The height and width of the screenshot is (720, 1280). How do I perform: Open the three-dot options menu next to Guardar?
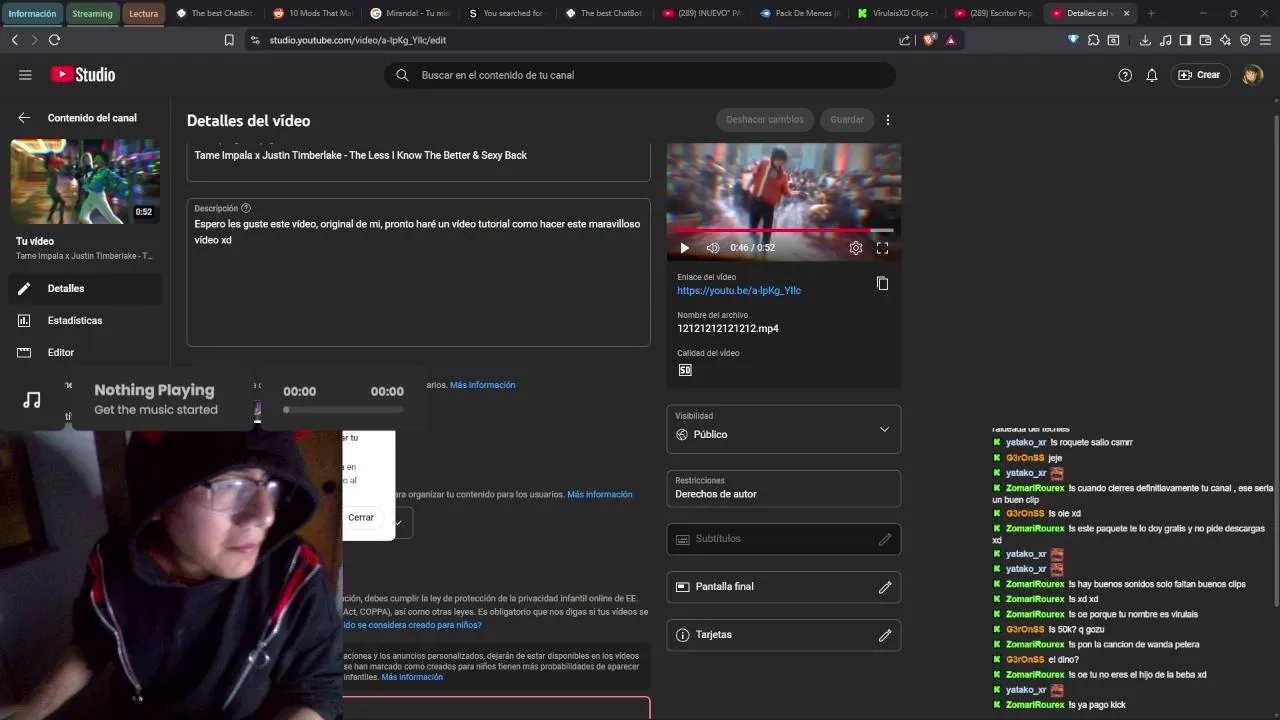click(888, 119)
